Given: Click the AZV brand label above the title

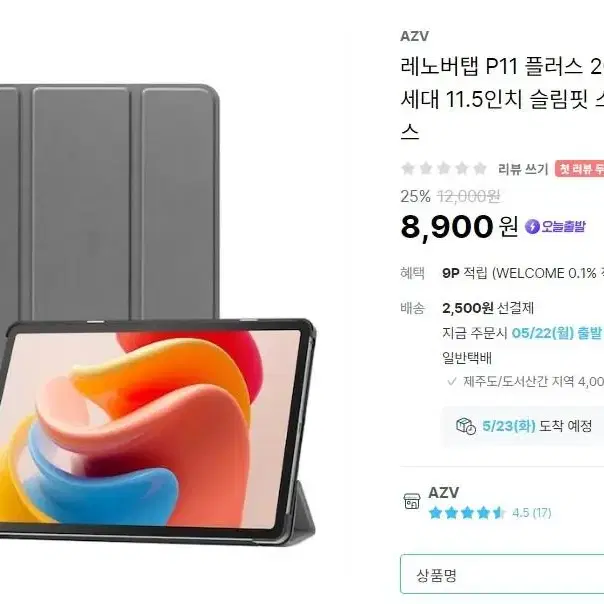Looking at the screenshot, I should pos(414,36).
